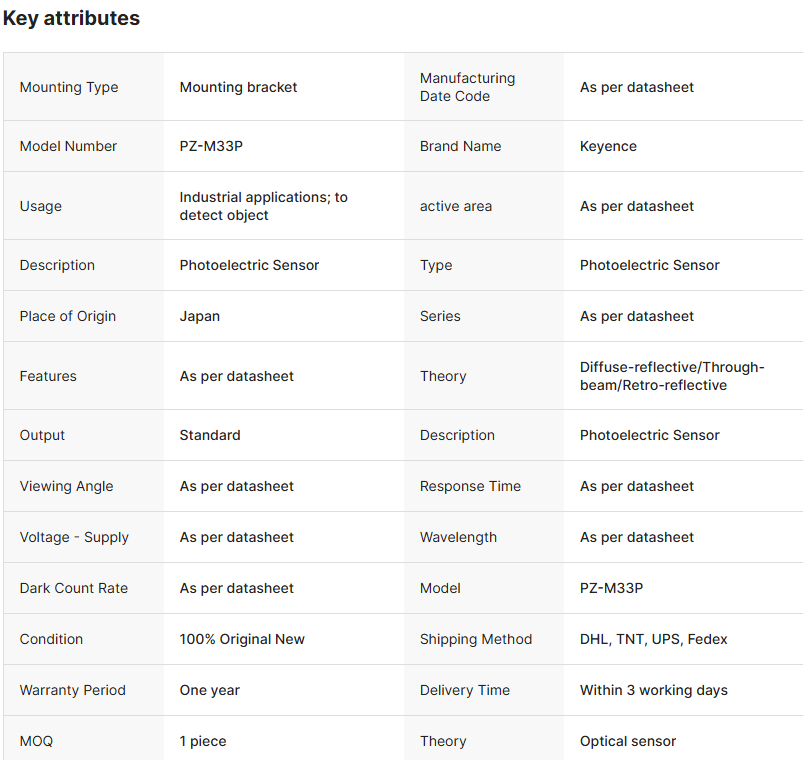Select the "Features" attribute label

pos(48,376)
